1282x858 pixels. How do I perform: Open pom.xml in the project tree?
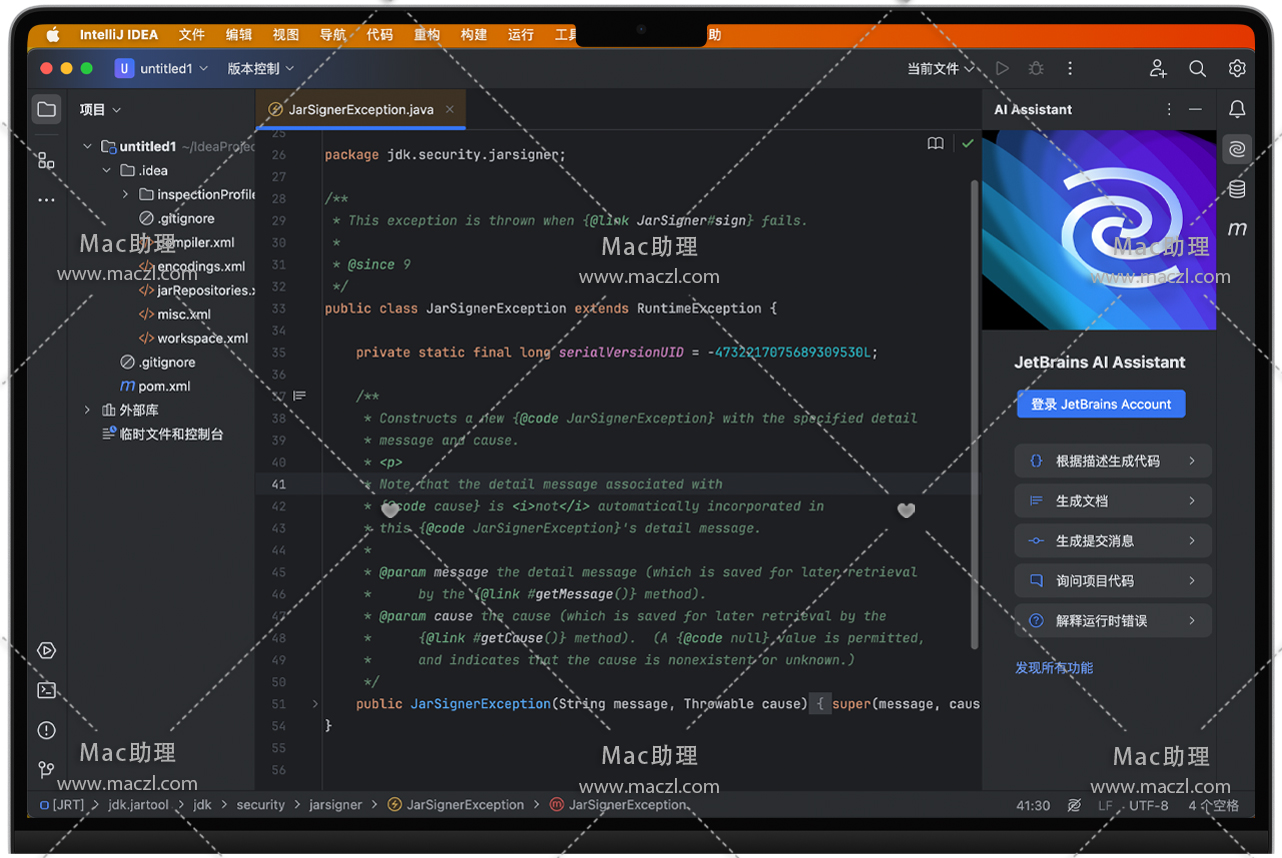pyautogui.click(x=164, y=386)
